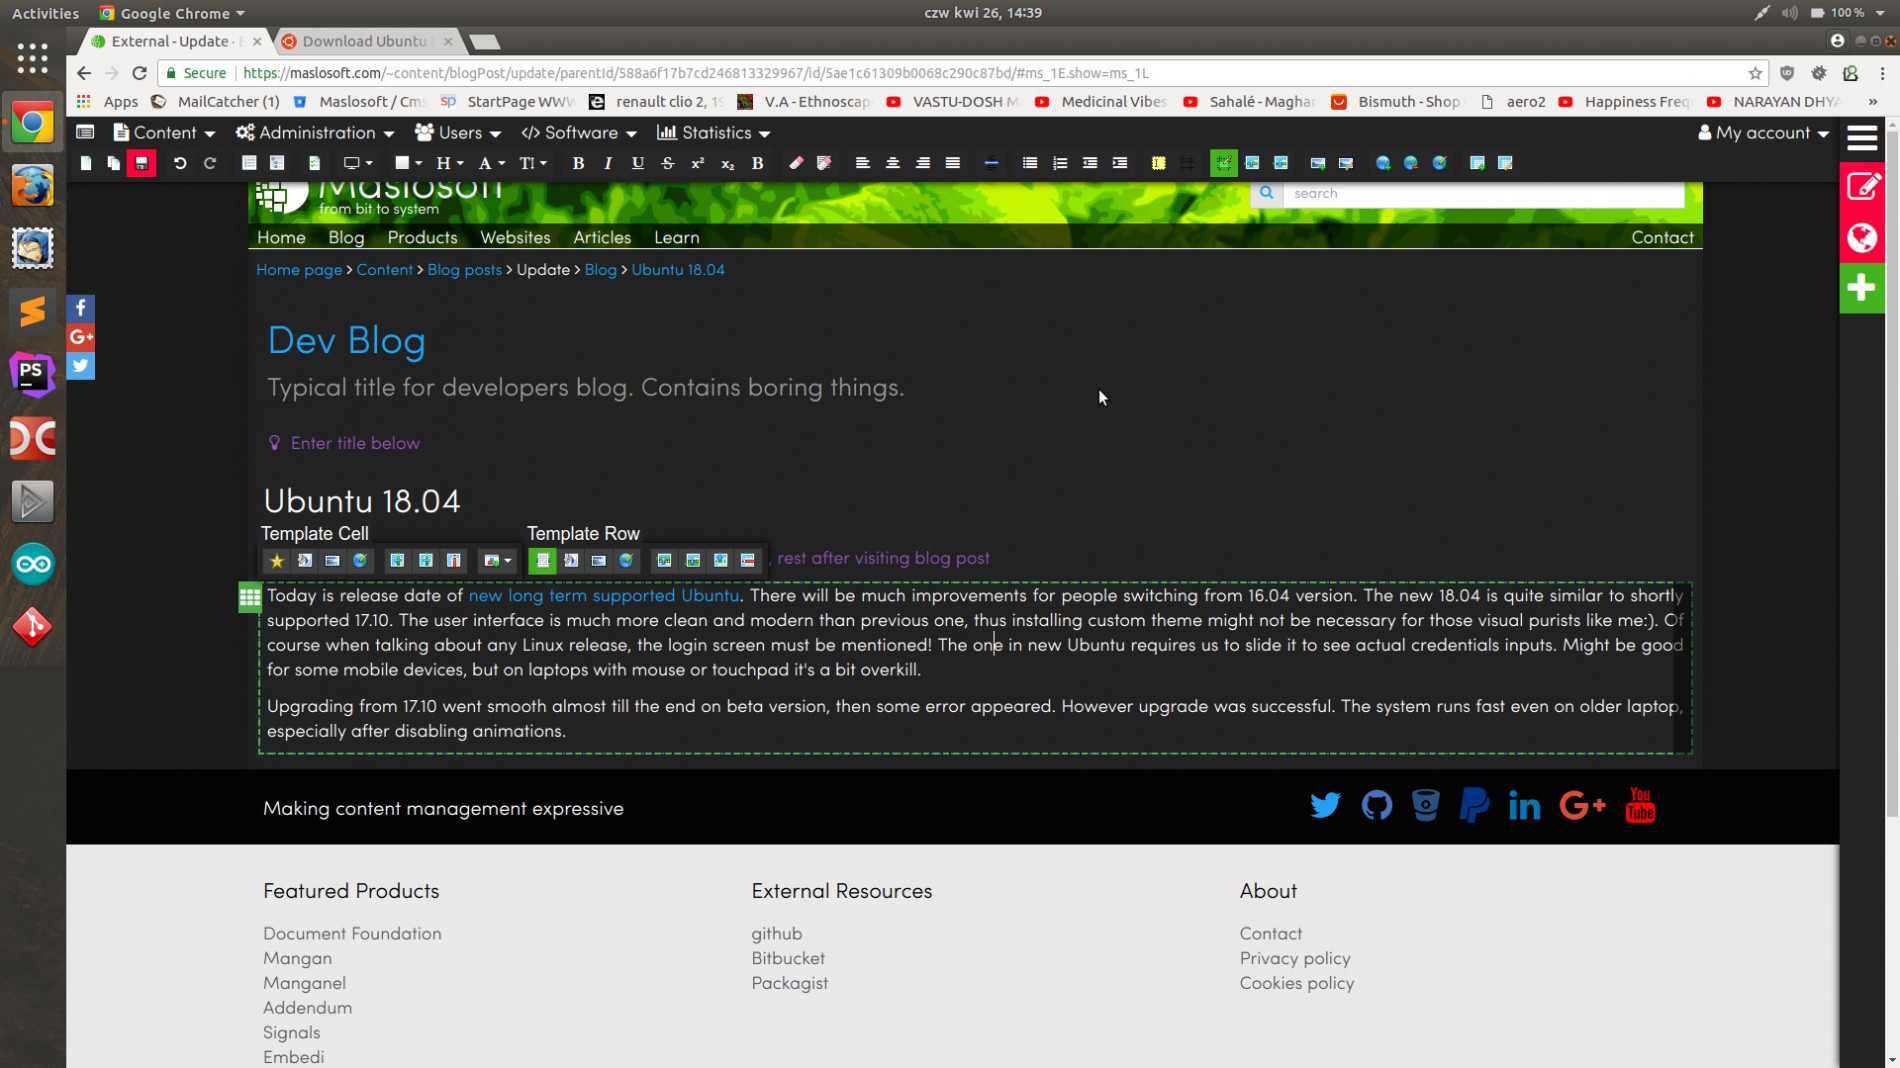
Task: Insert a numbered list
Action: [x=1060, y=163]
